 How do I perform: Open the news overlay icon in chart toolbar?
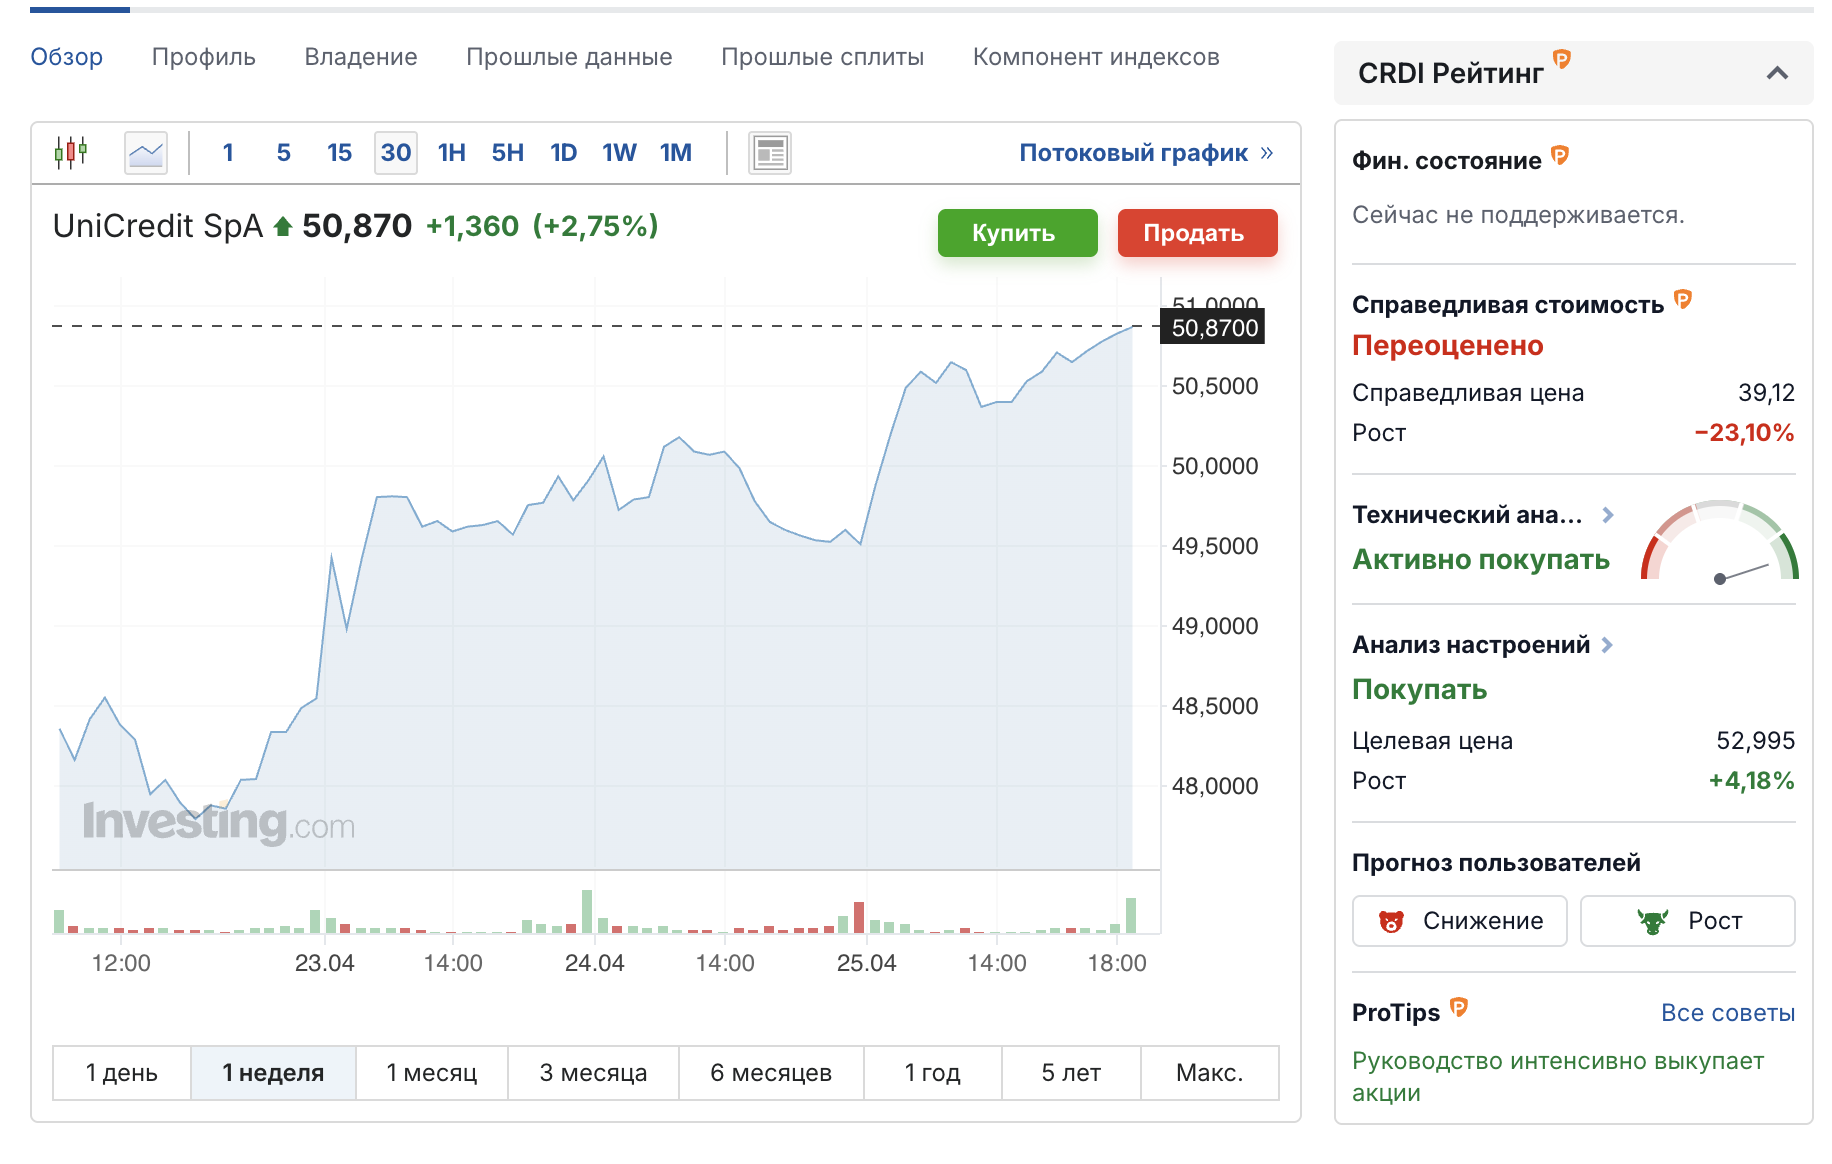(x=770, y=153)
